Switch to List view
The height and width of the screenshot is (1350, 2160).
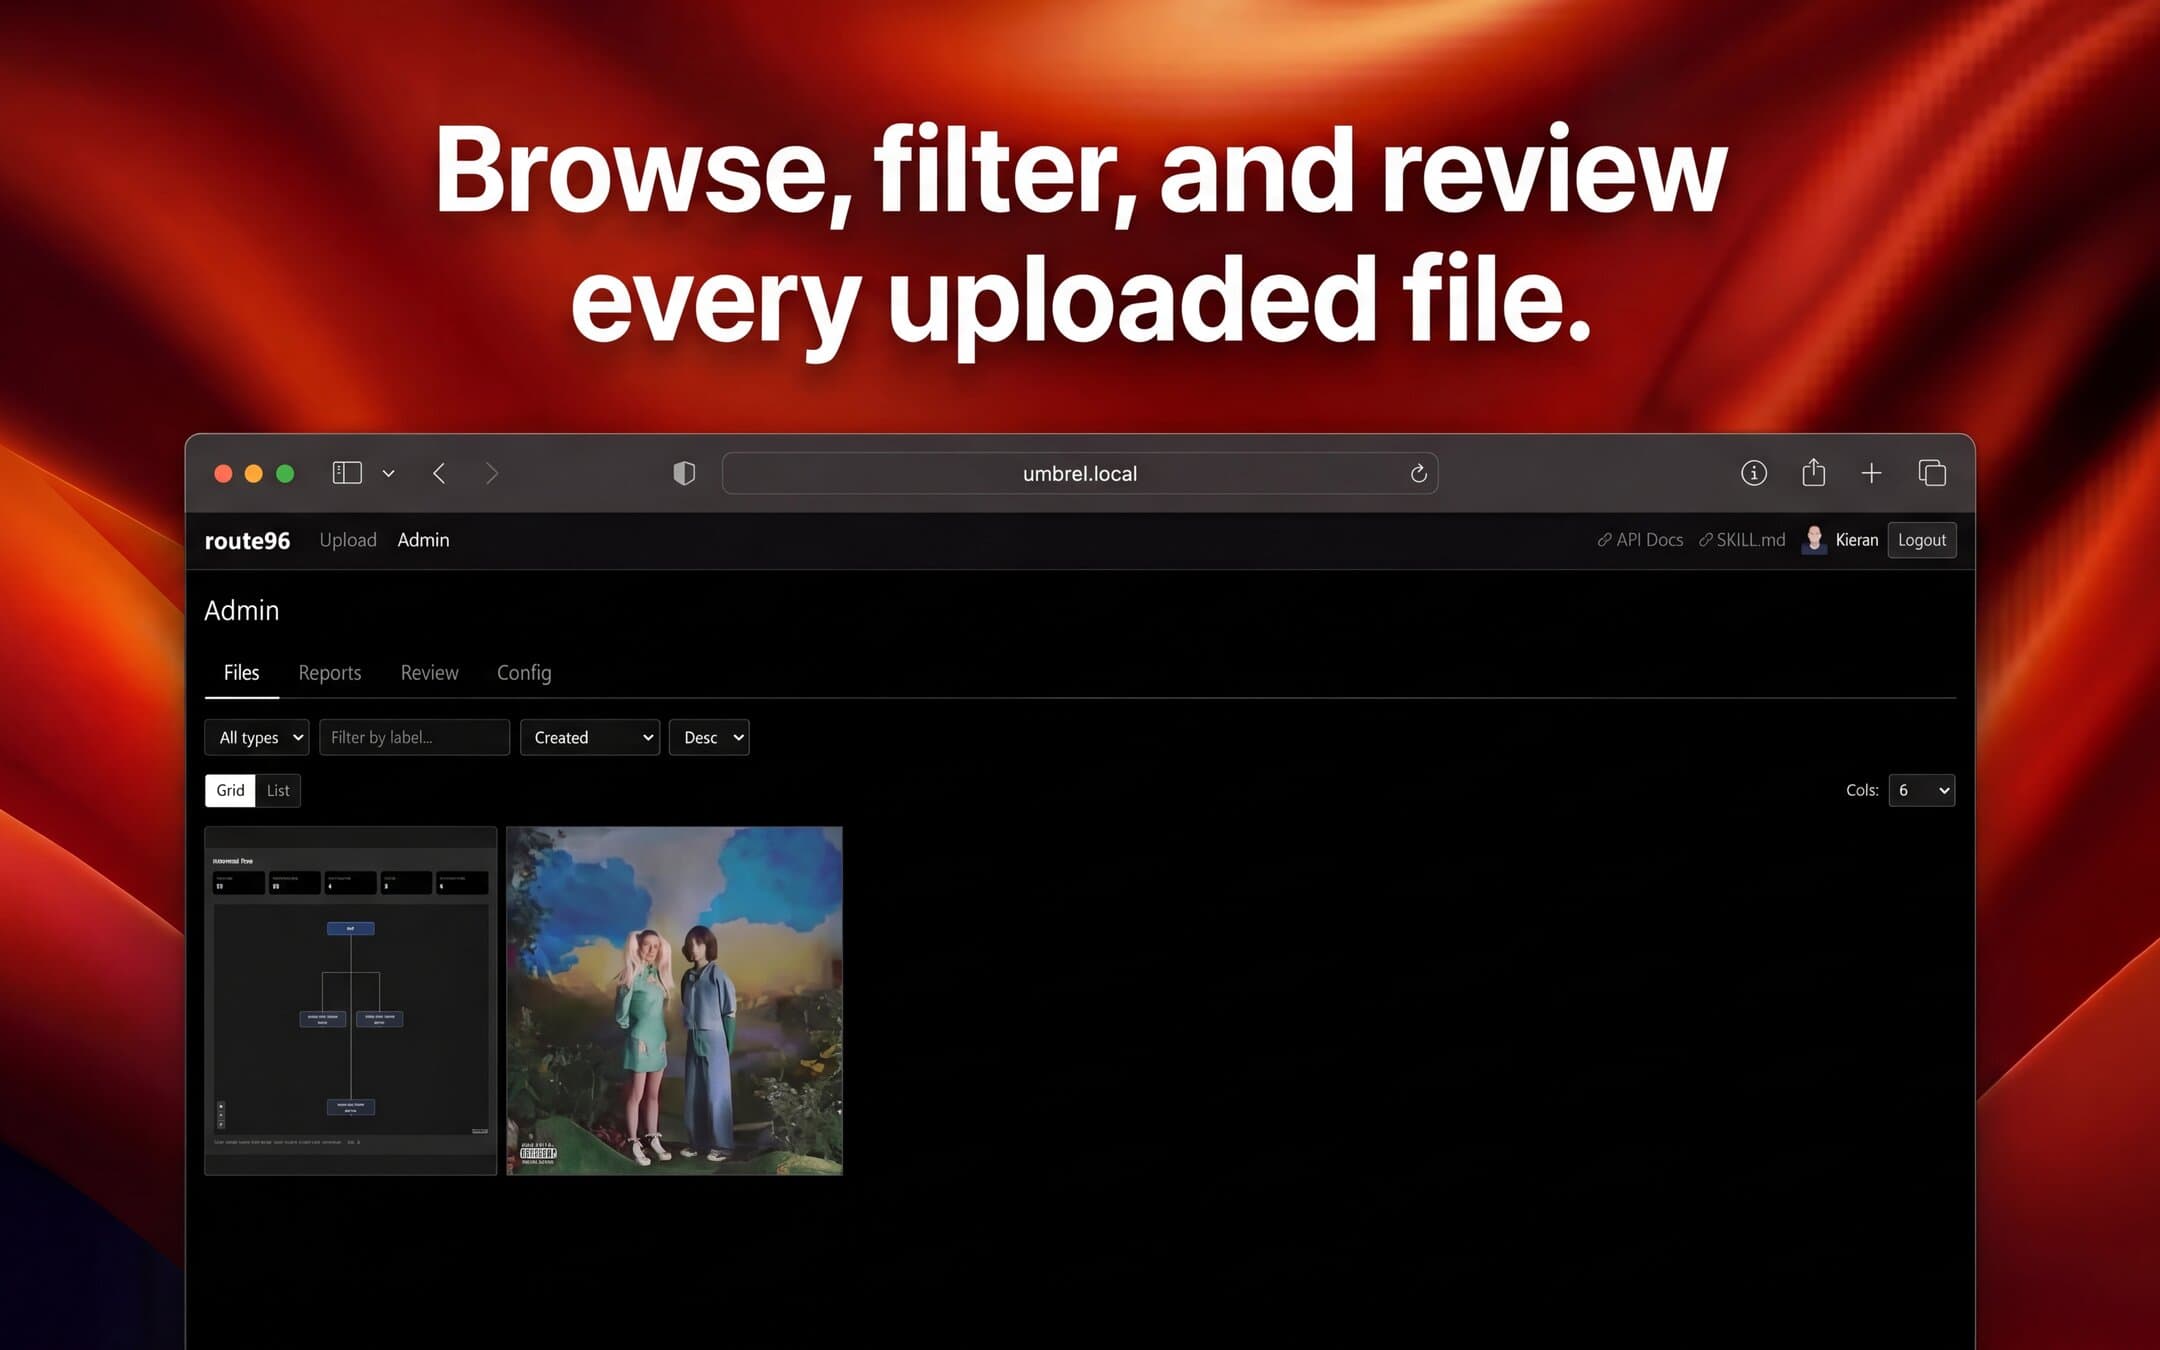278,790
